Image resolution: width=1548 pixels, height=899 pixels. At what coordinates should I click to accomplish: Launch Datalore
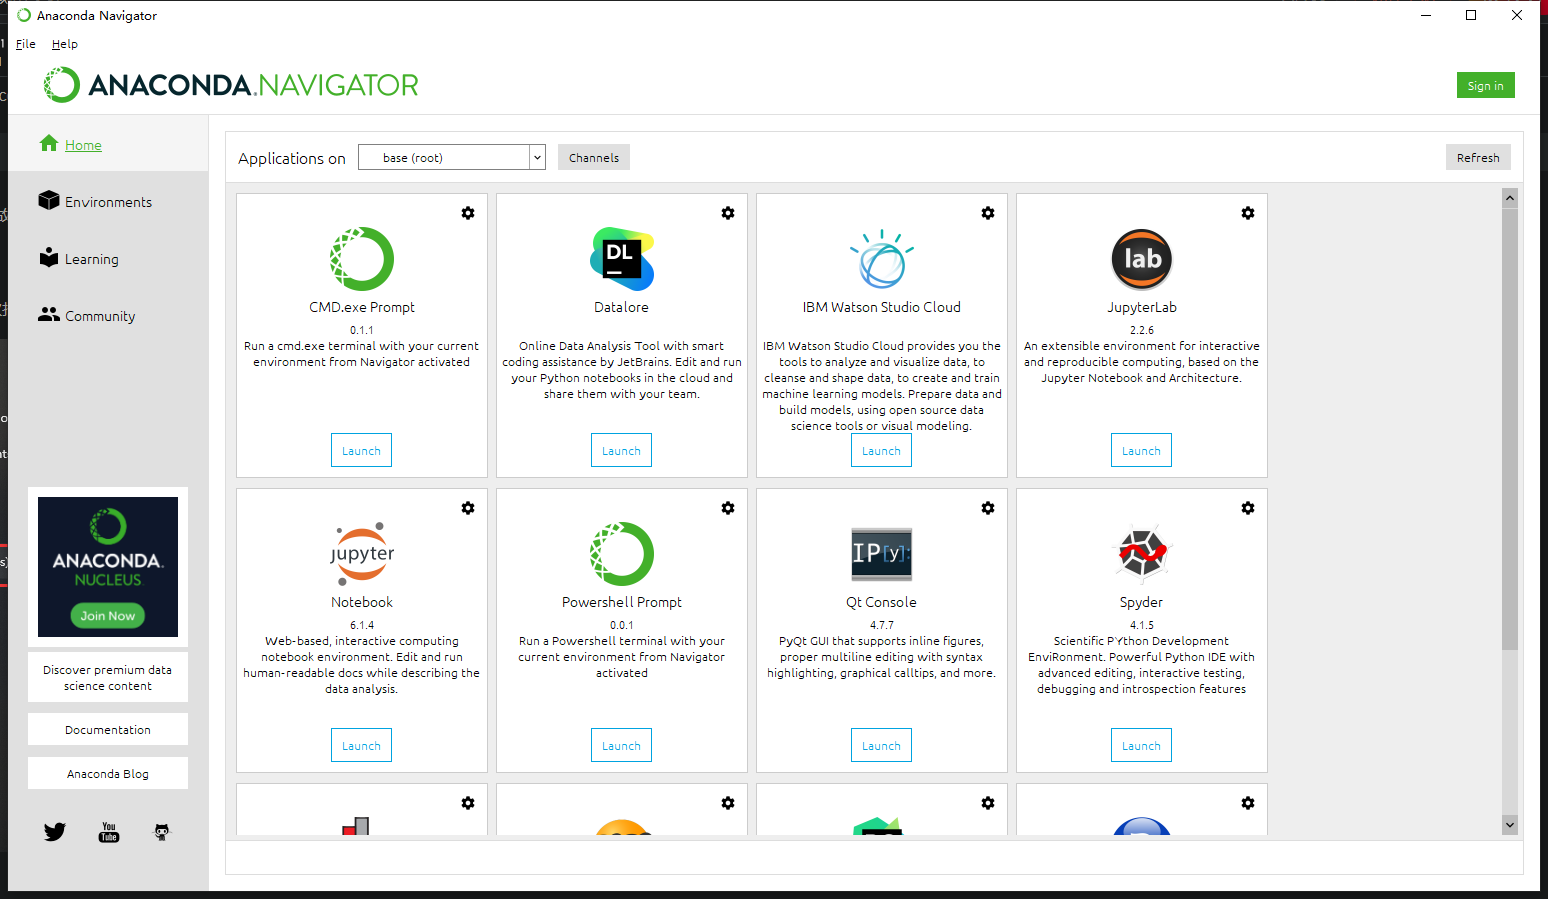pyautogui.click(x=622, y=450)
